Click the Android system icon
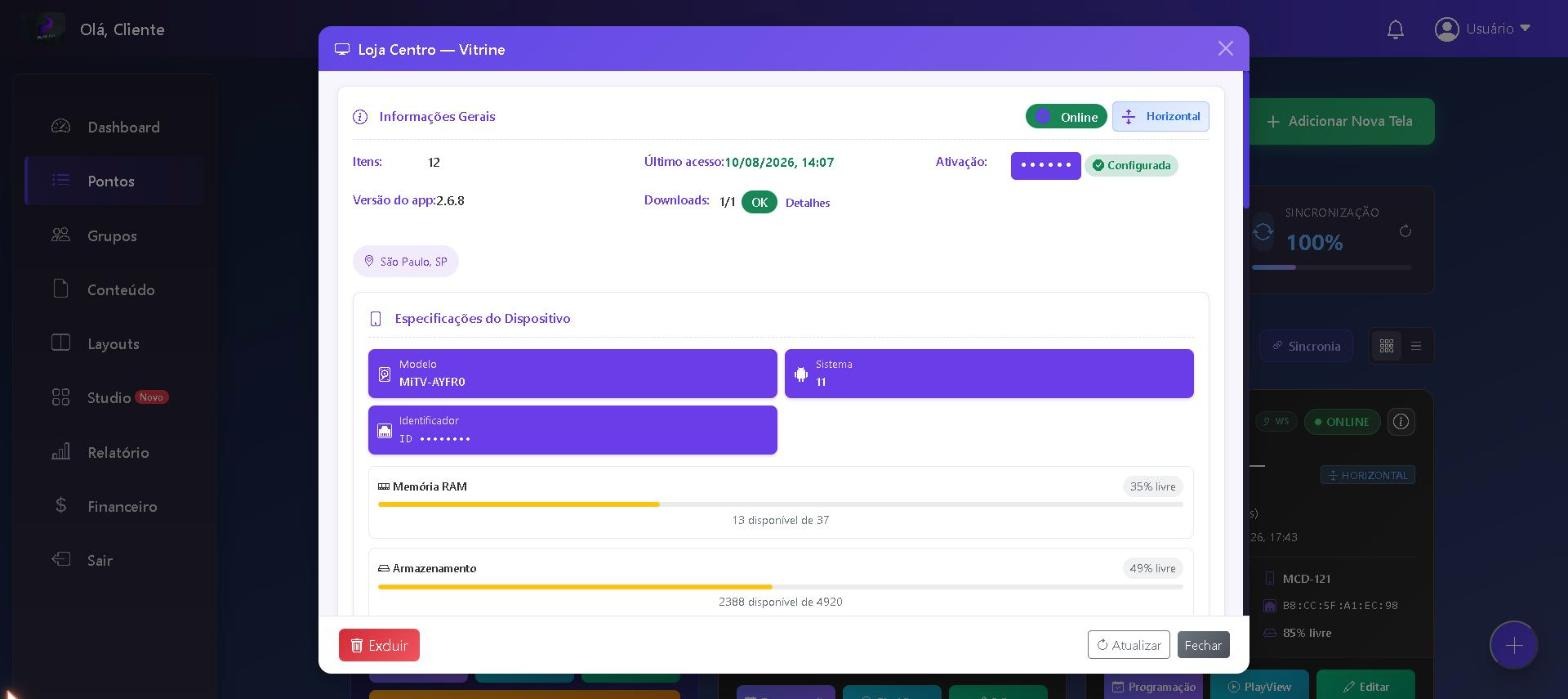The width and height of the screenshot is (1568, 699). pos(801,374)
